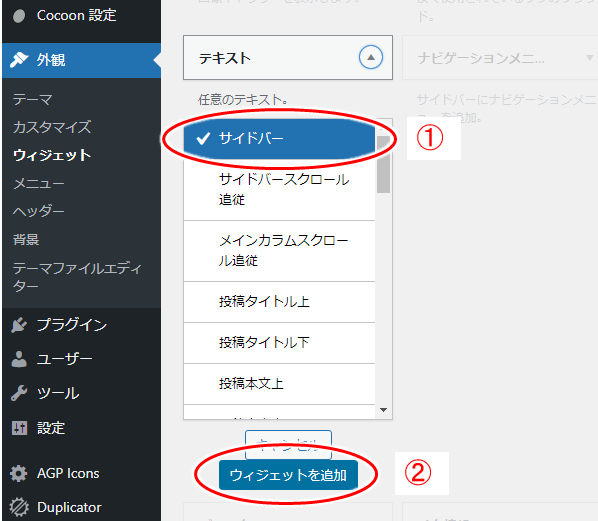Click the キャンセル button
This screenshot has width=598, height=521.
pyautogui.click(x=288, y=445)
